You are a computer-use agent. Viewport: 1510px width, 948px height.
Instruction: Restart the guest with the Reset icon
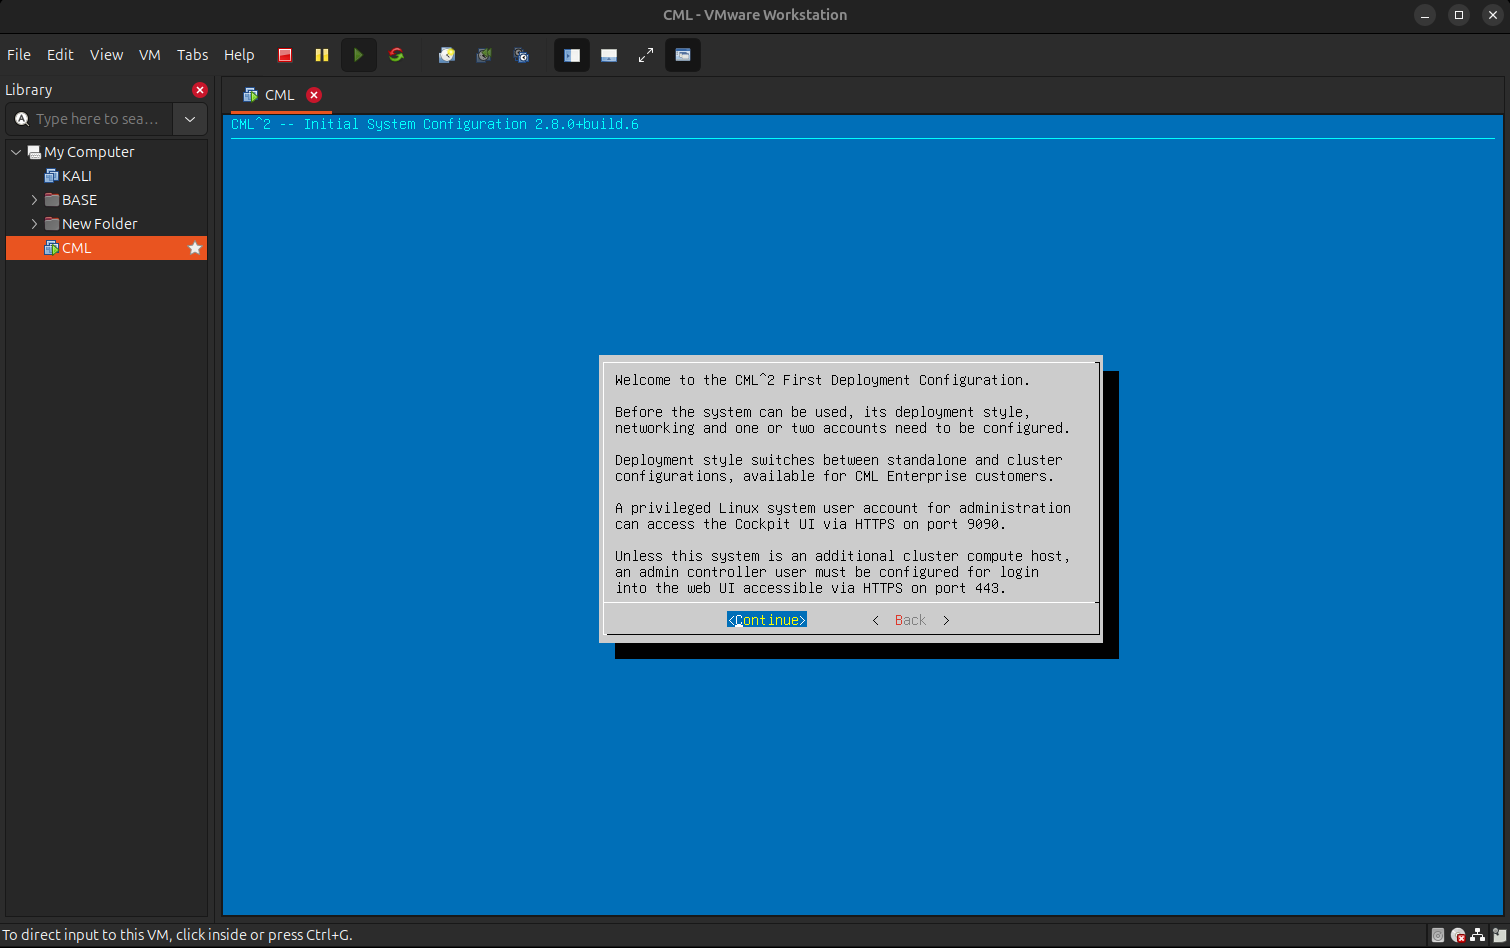[396, 55]
